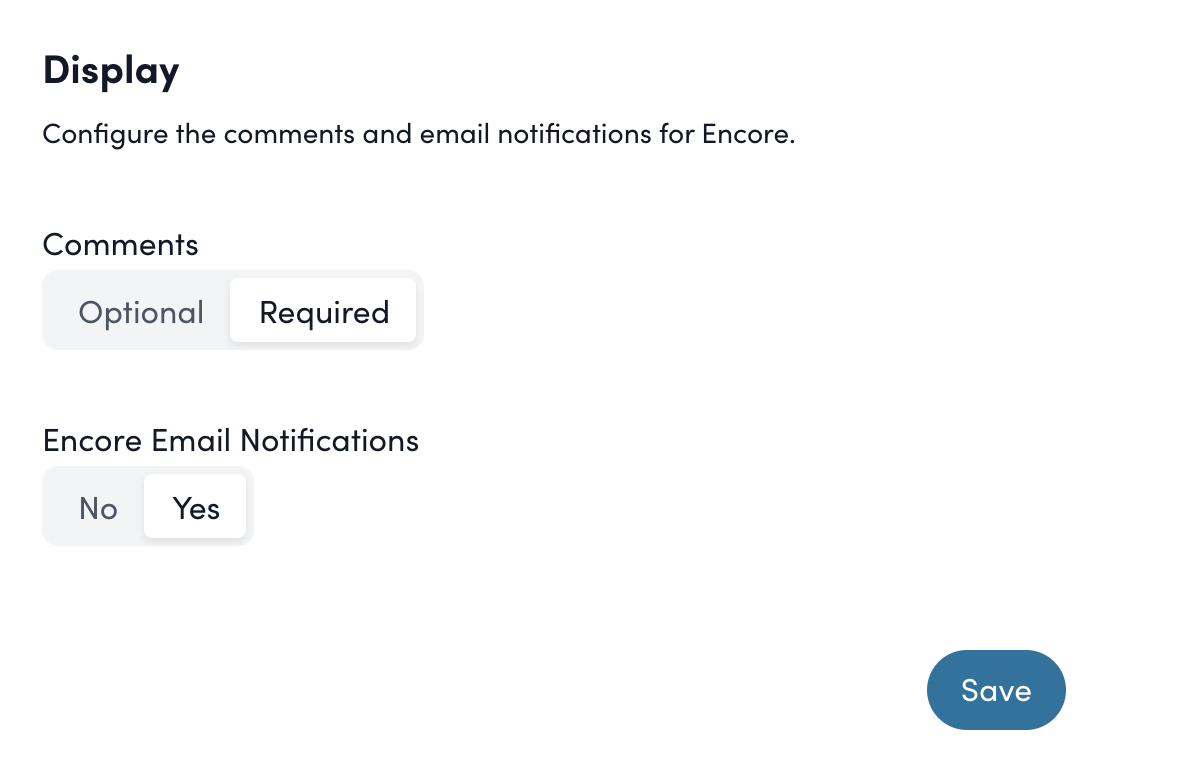
Task: Click the Comments segmented control
Action: pos(232,310)
